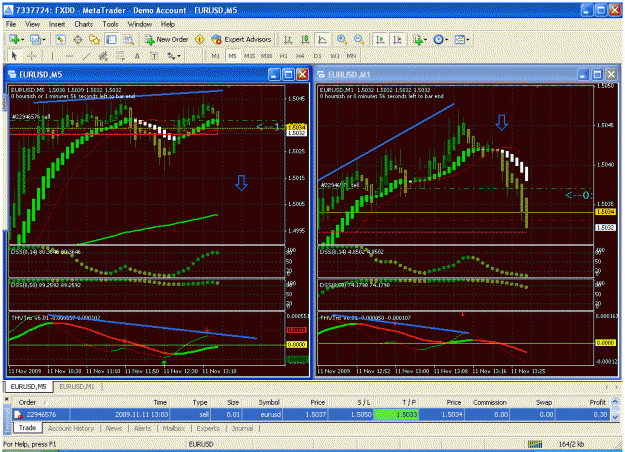Toggle the Navigator panel (folder-star icon)
The image size is (625, 452).
click(x=94, y=39)
